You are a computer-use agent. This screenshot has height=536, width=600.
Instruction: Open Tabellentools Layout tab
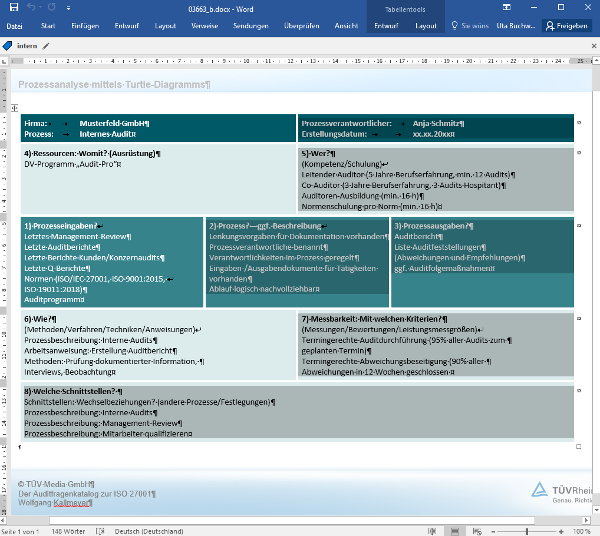tap(426, 25)
